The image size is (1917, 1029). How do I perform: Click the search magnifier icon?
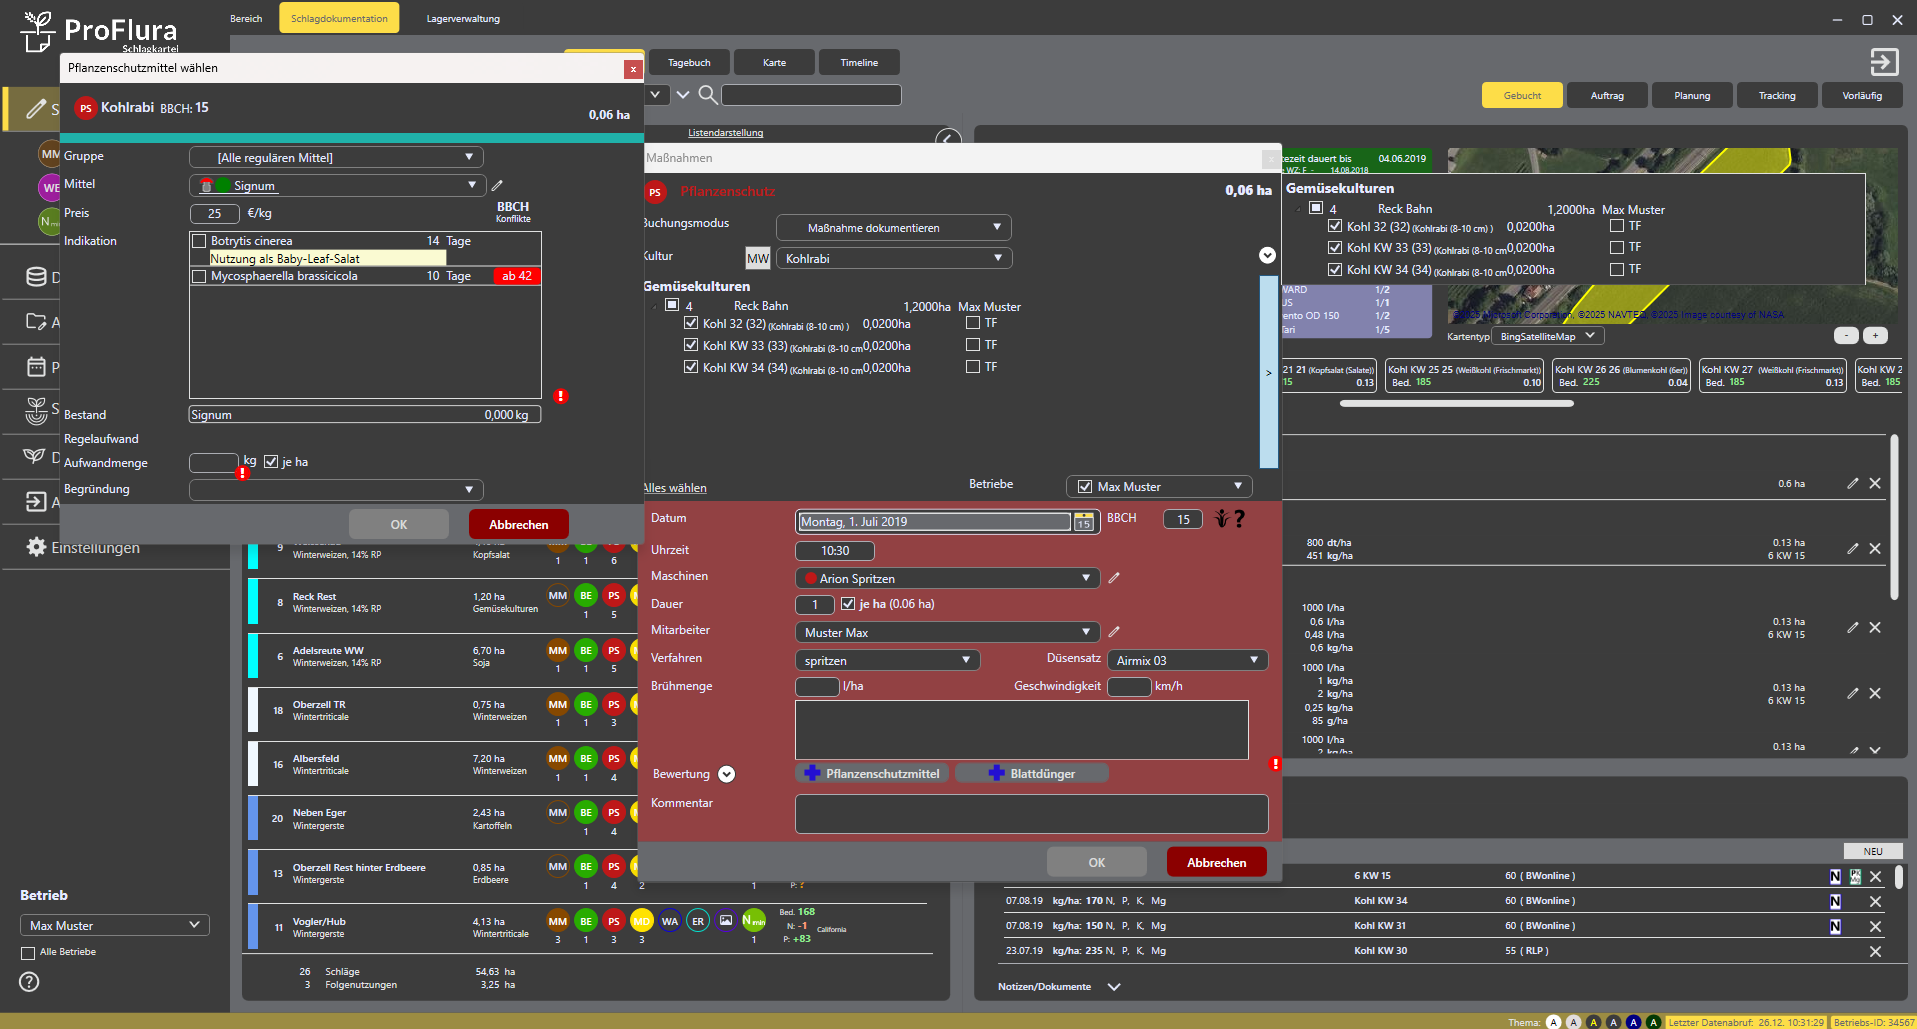(707, 95)
